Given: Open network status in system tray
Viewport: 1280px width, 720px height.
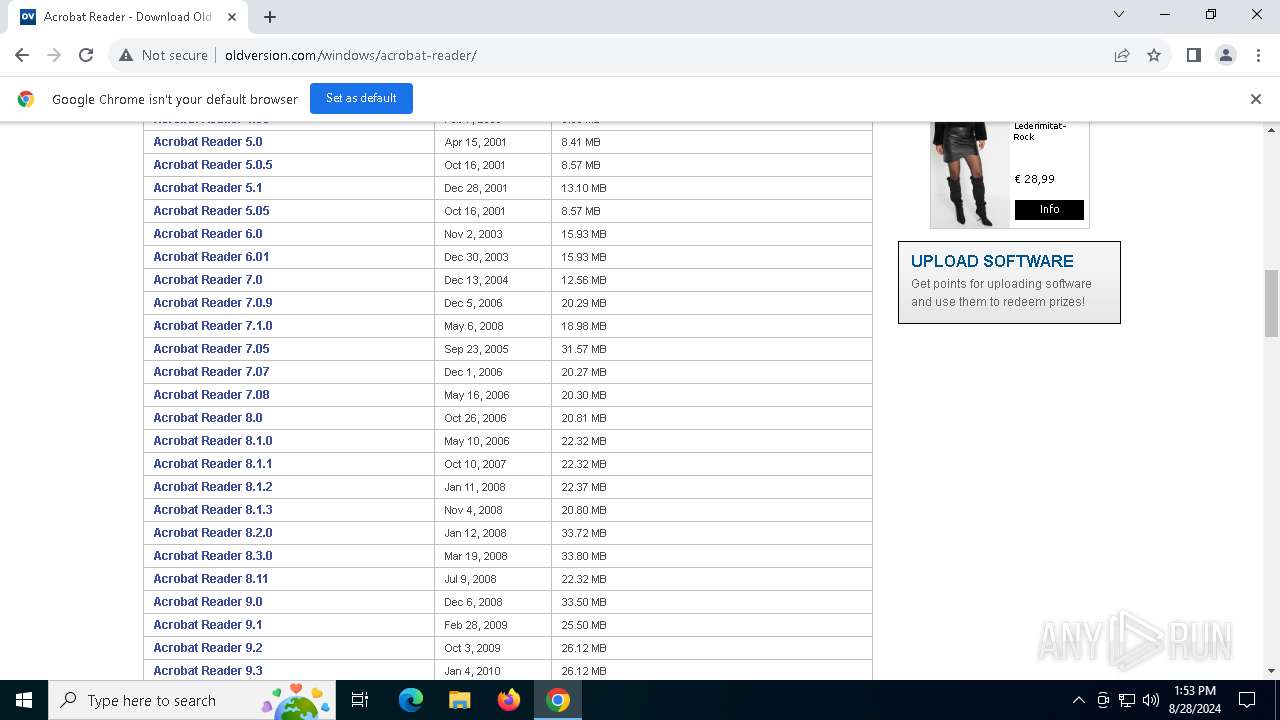Looking at the screenshot, I should [1127, 700].
